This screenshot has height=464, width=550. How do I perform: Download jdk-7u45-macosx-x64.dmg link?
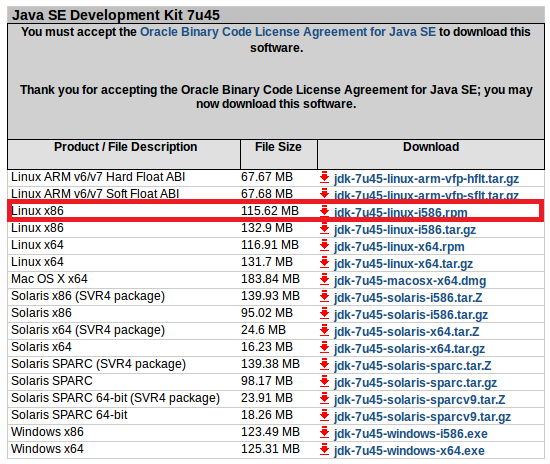click(x=410, y=281)
